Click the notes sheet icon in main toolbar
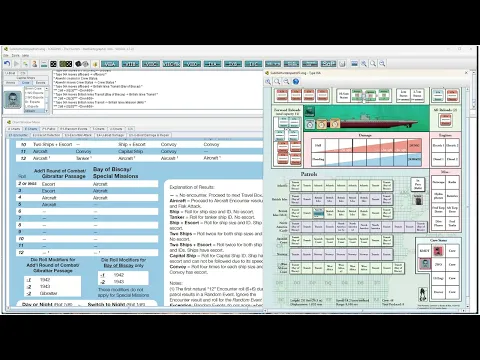Screen dimensions: 480x360 click(342, 64)
